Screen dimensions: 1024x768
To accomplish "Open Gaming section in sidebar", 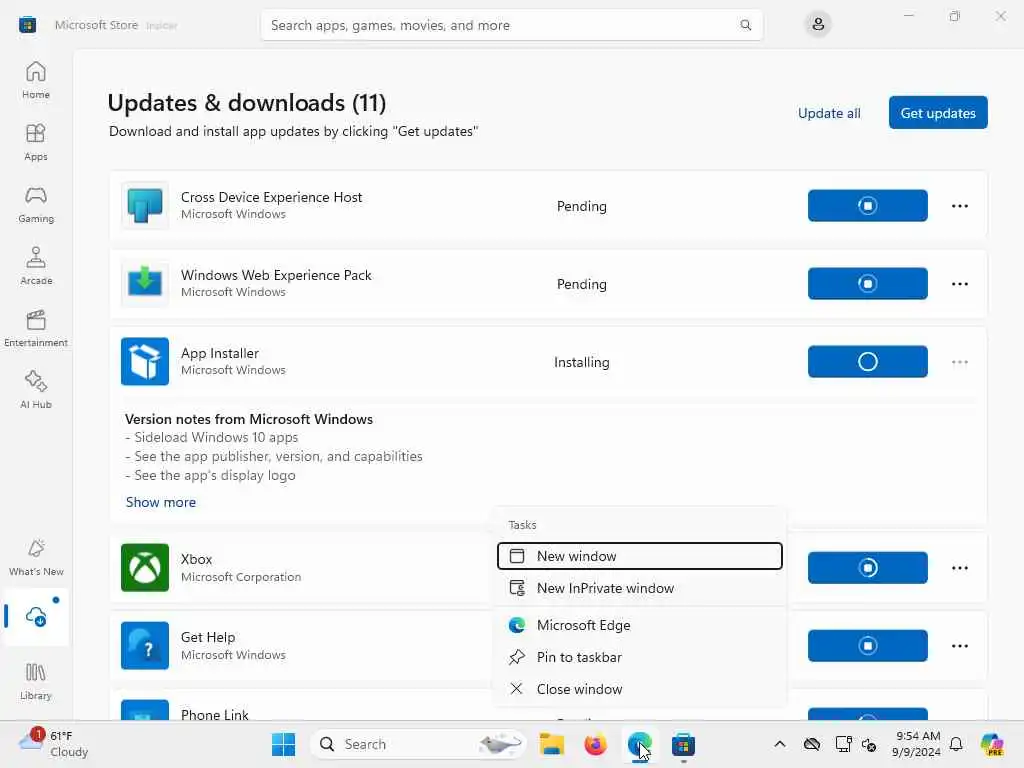I will pyautogui.click(x=36, y=204).
